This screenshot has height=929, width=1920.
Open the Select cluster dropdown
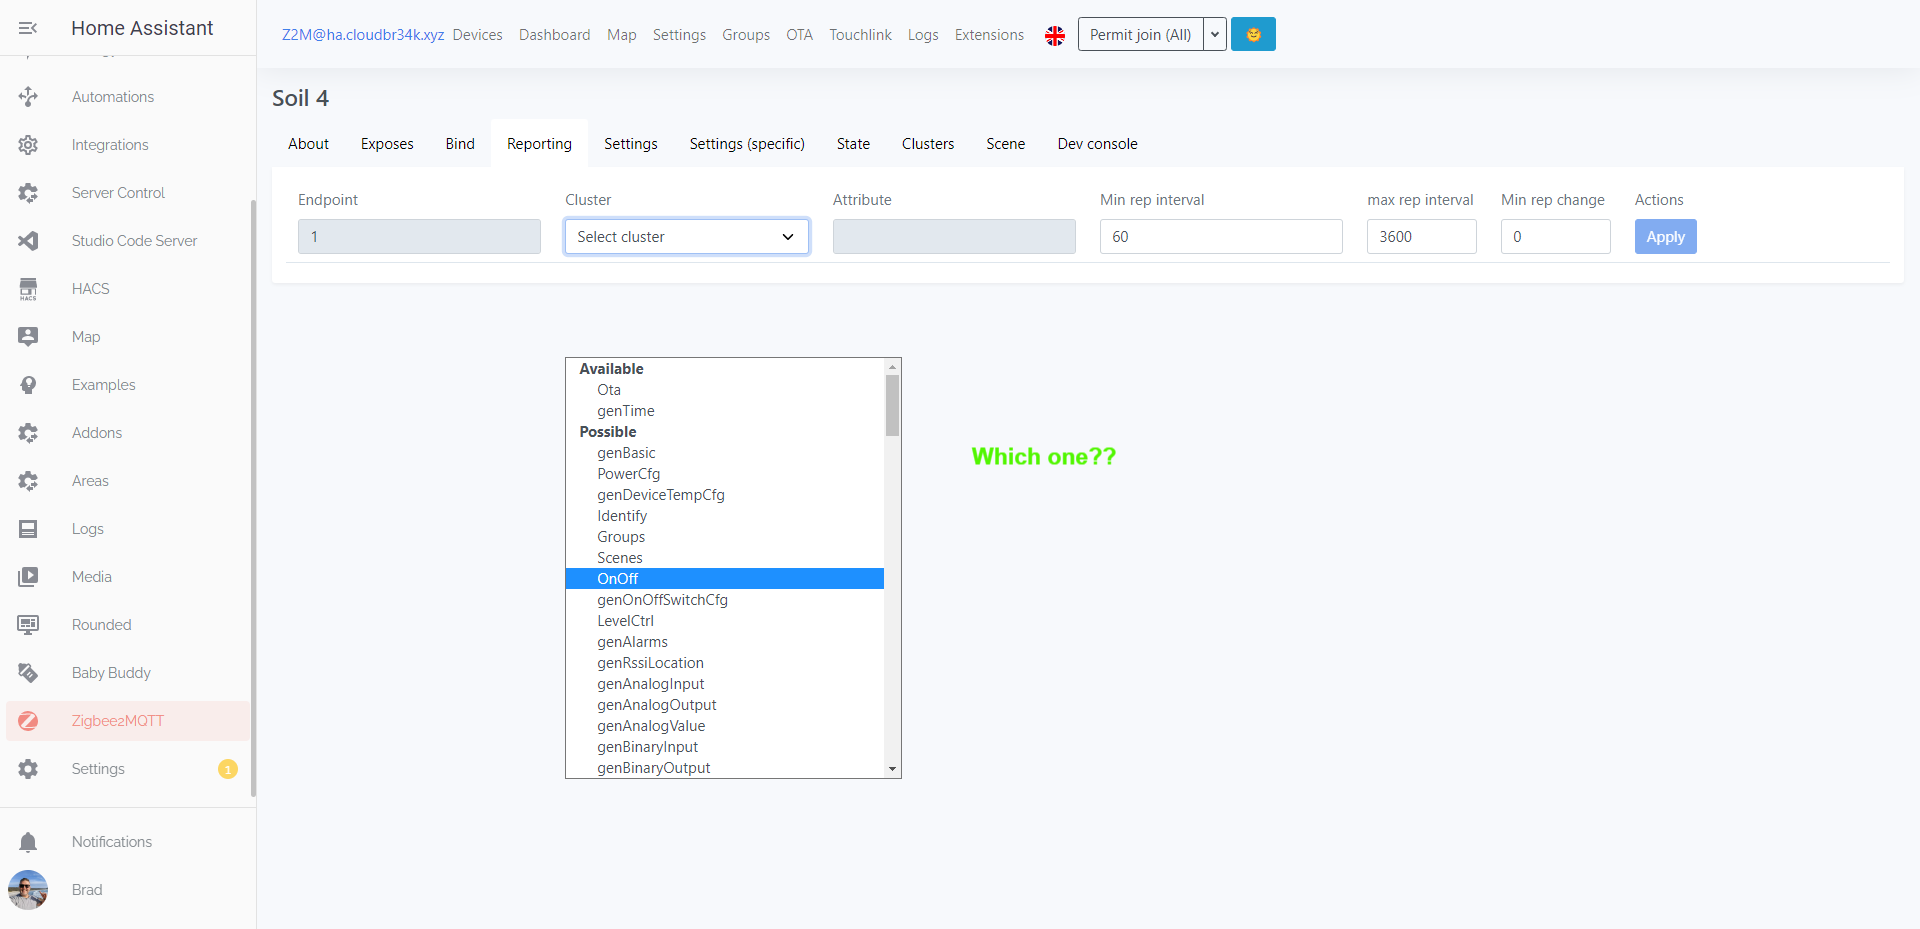[686, 236]
